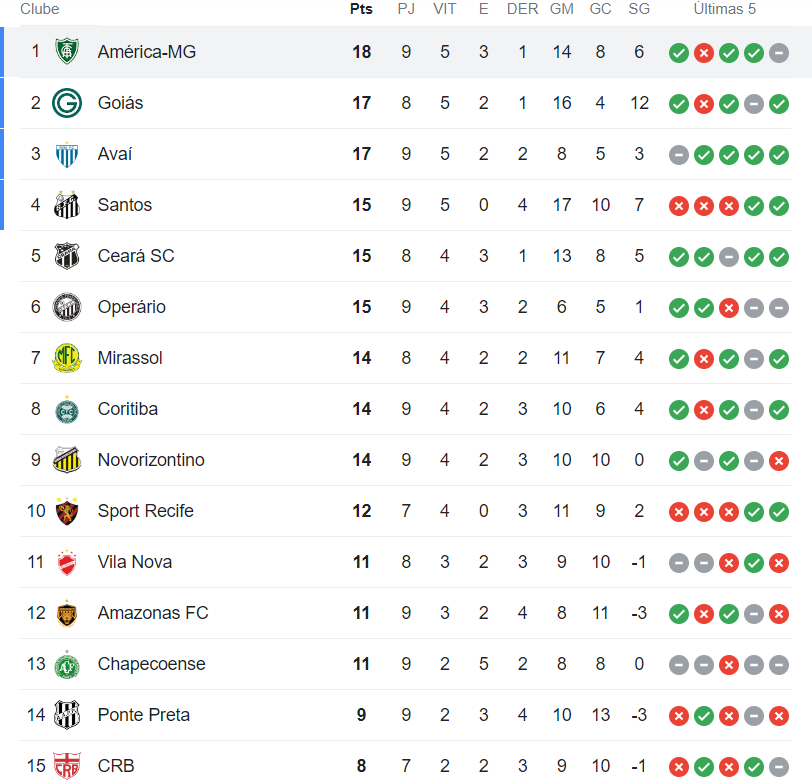Click the CRB red shield logo
The width and height of the screenshot is (812, 782).
tap(67, 766)
